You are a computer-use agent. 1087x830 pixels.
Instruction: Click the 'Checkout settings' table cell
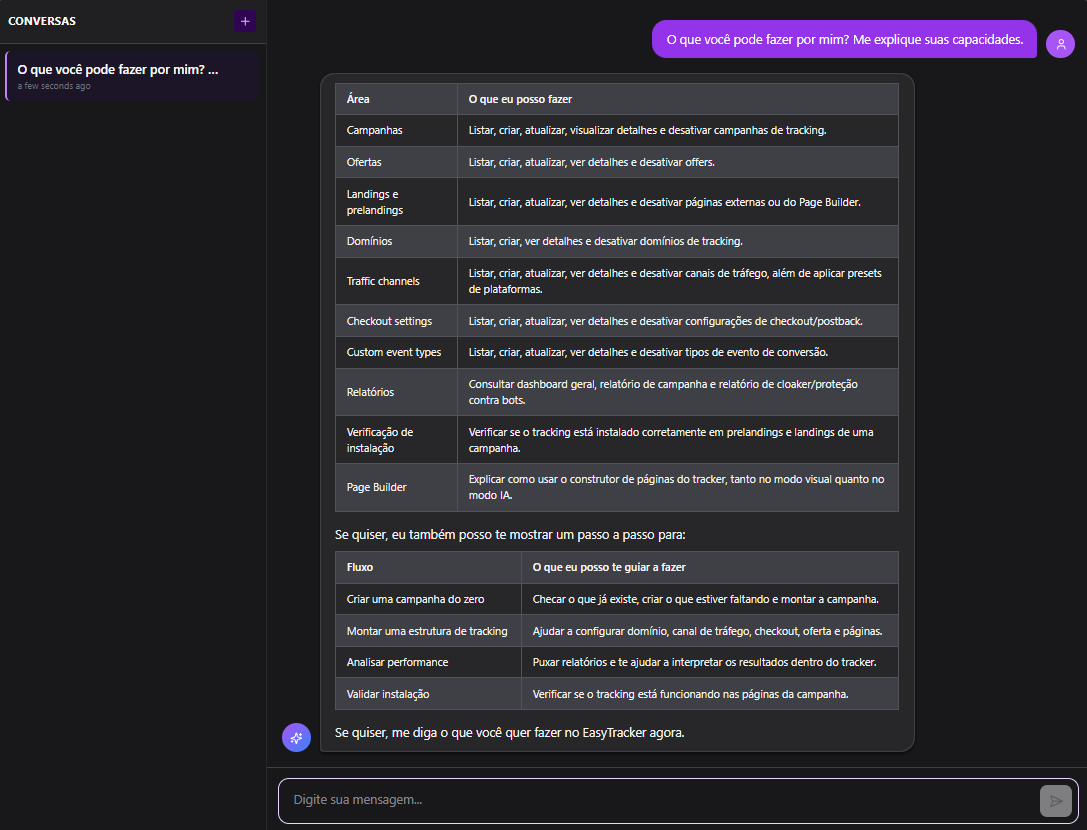coord(396,321)
